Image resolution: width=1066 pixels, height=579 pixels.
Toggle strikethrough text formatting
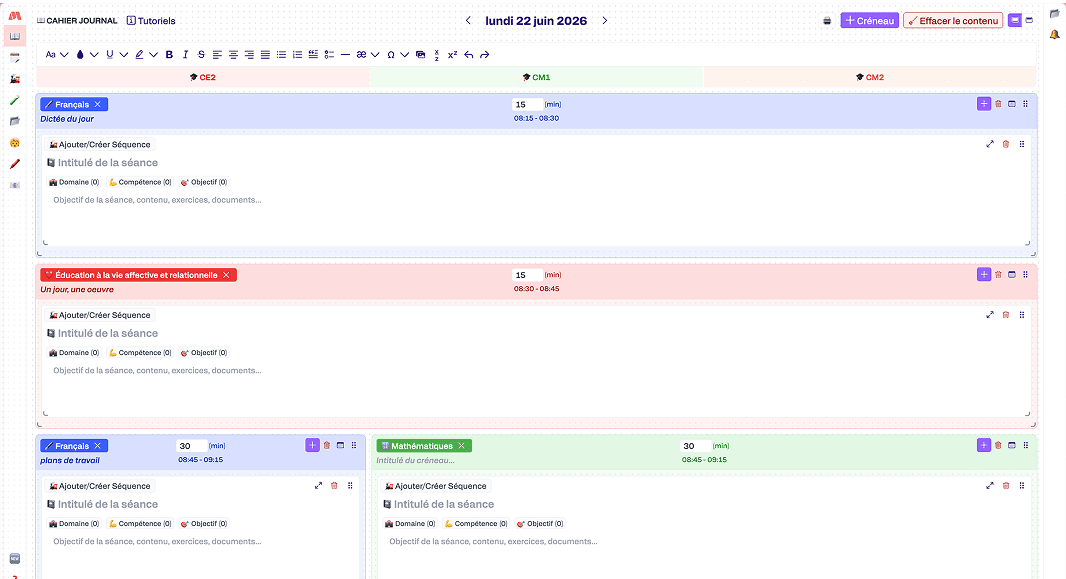201,54
